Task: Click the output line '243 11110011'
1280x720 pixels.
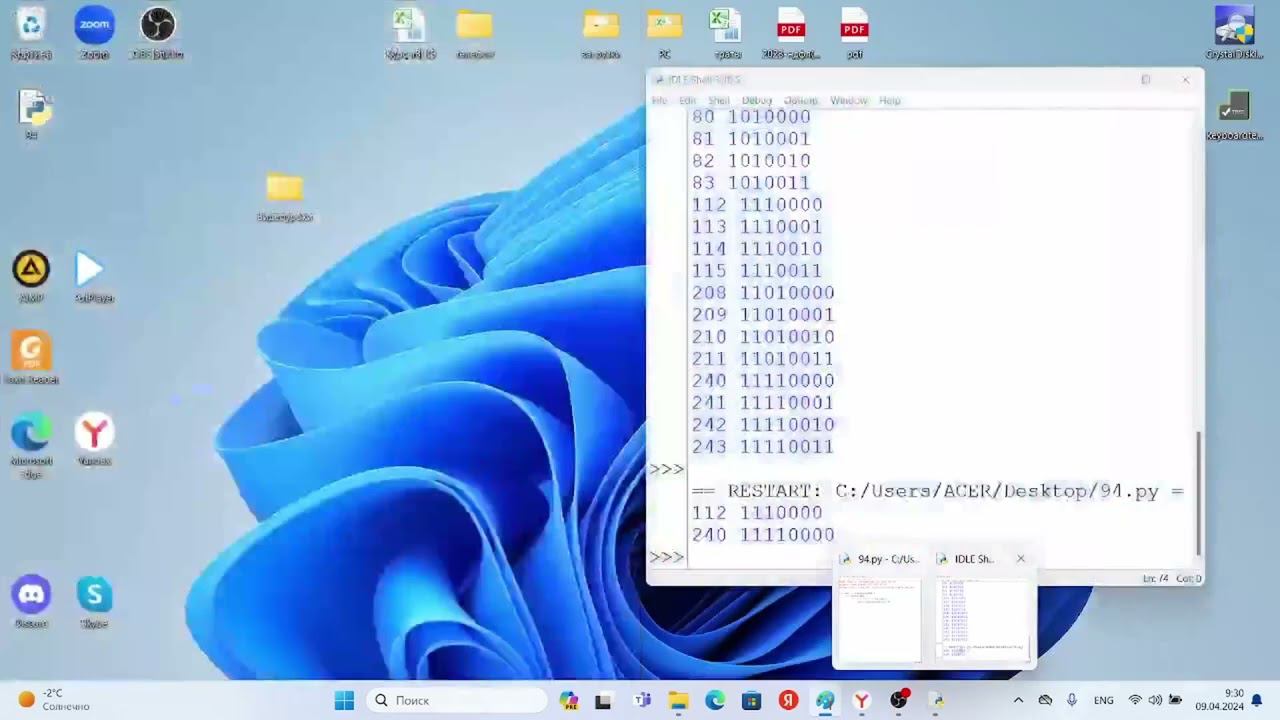Action: 763,447
